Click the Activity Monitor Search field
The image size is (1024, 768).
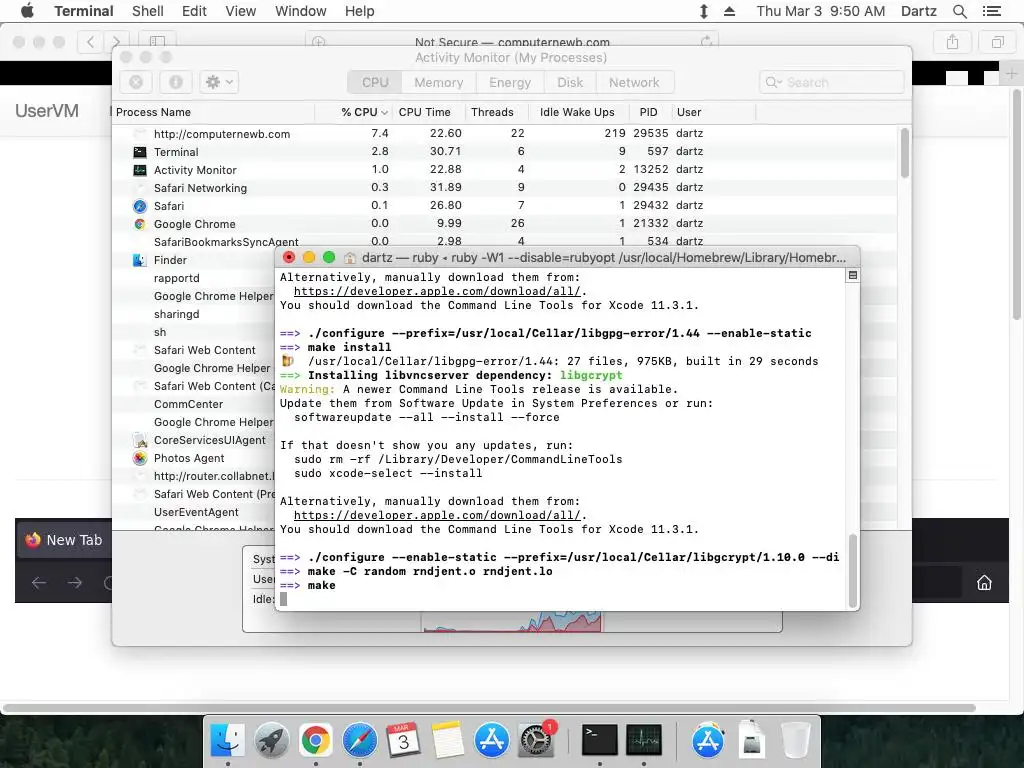pos(831,82)
